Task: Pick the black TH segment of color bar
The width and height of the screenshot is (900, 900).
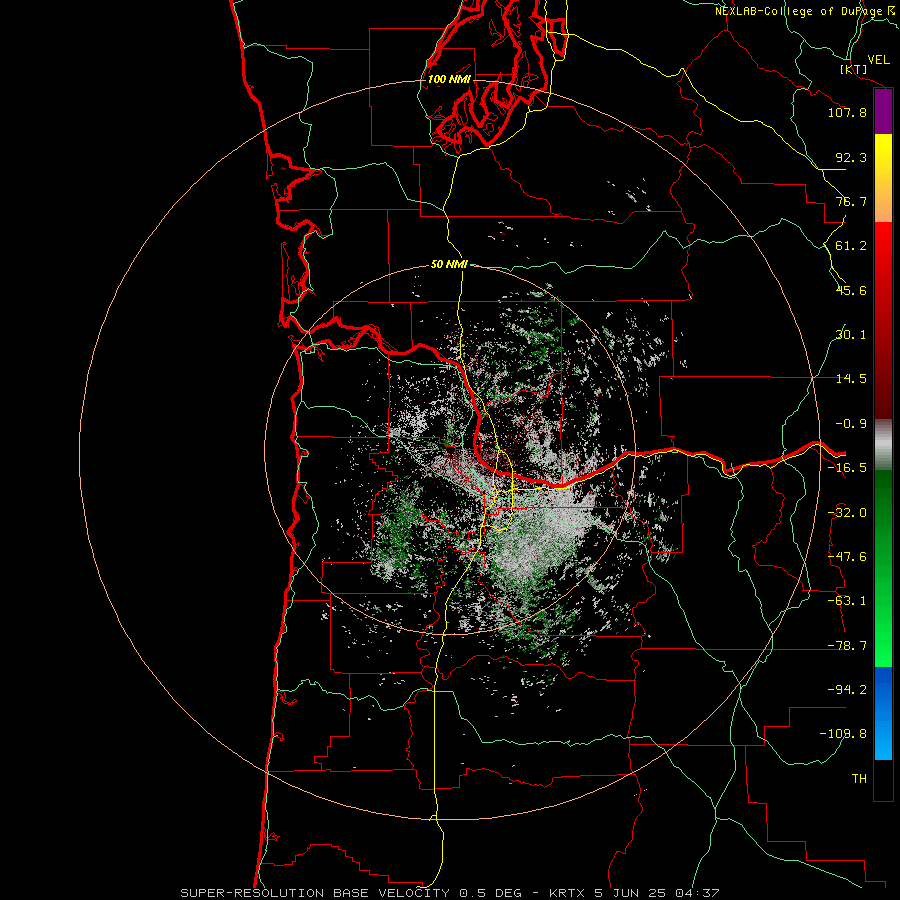Action: tap(883, 779)
